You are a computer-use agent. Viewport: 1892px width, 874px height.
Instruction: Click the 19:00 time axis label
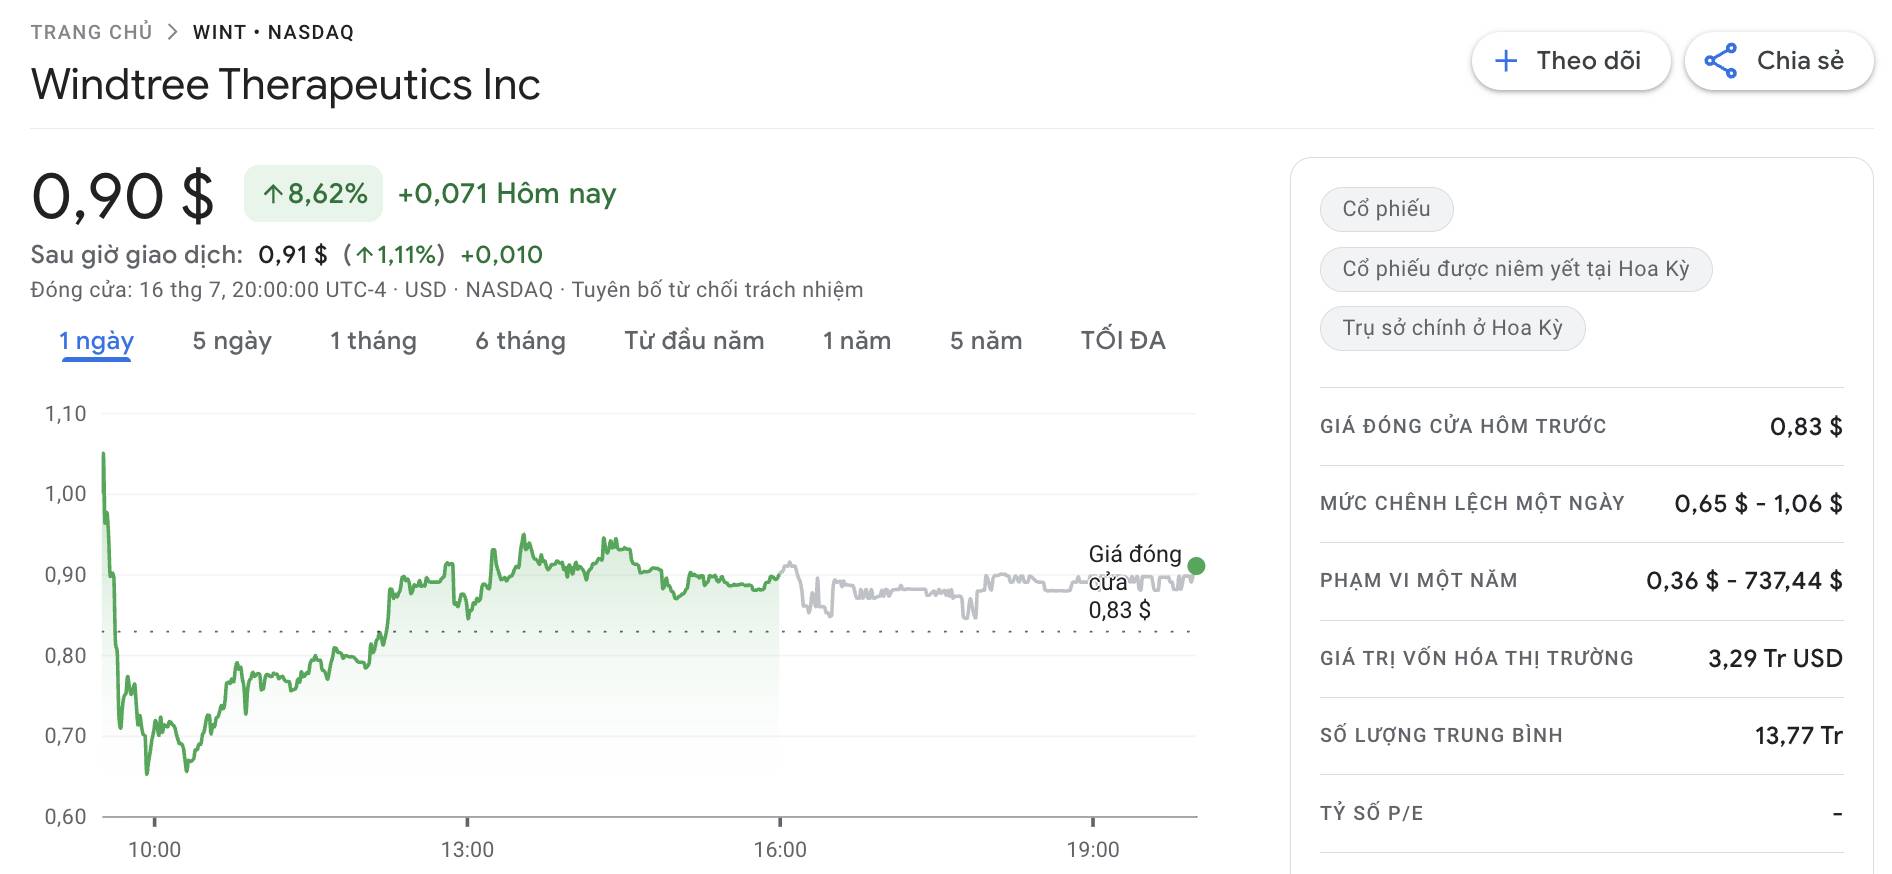[1093, 850]
